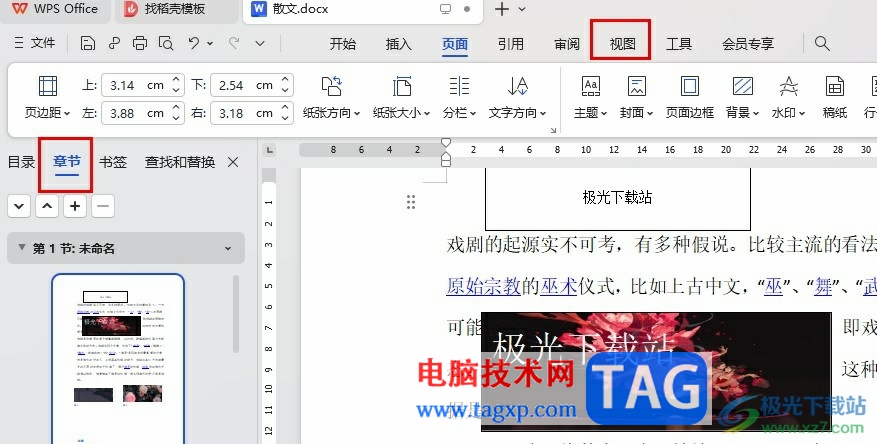
Task: Open the 文字方向 text direction tool
Action: [517, 97]
